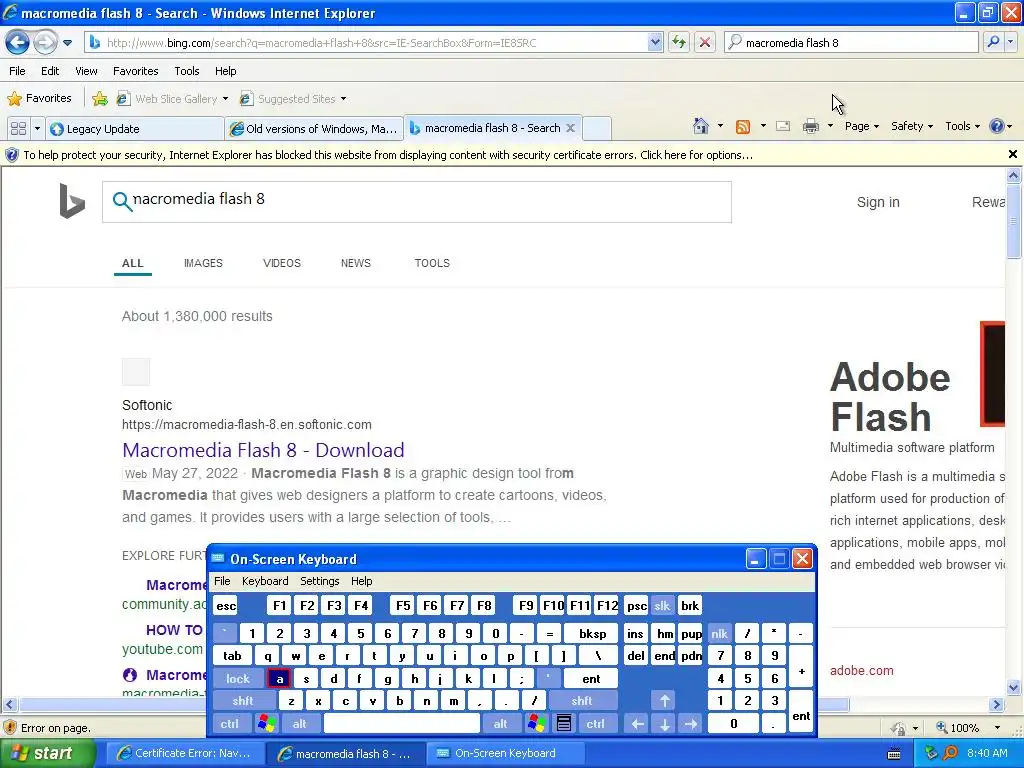Image resolution: width=1024 pixels, height=768 pixels.
Task: Click up arrow key on On-Screen Keyboard
Action: click(664, 701)
